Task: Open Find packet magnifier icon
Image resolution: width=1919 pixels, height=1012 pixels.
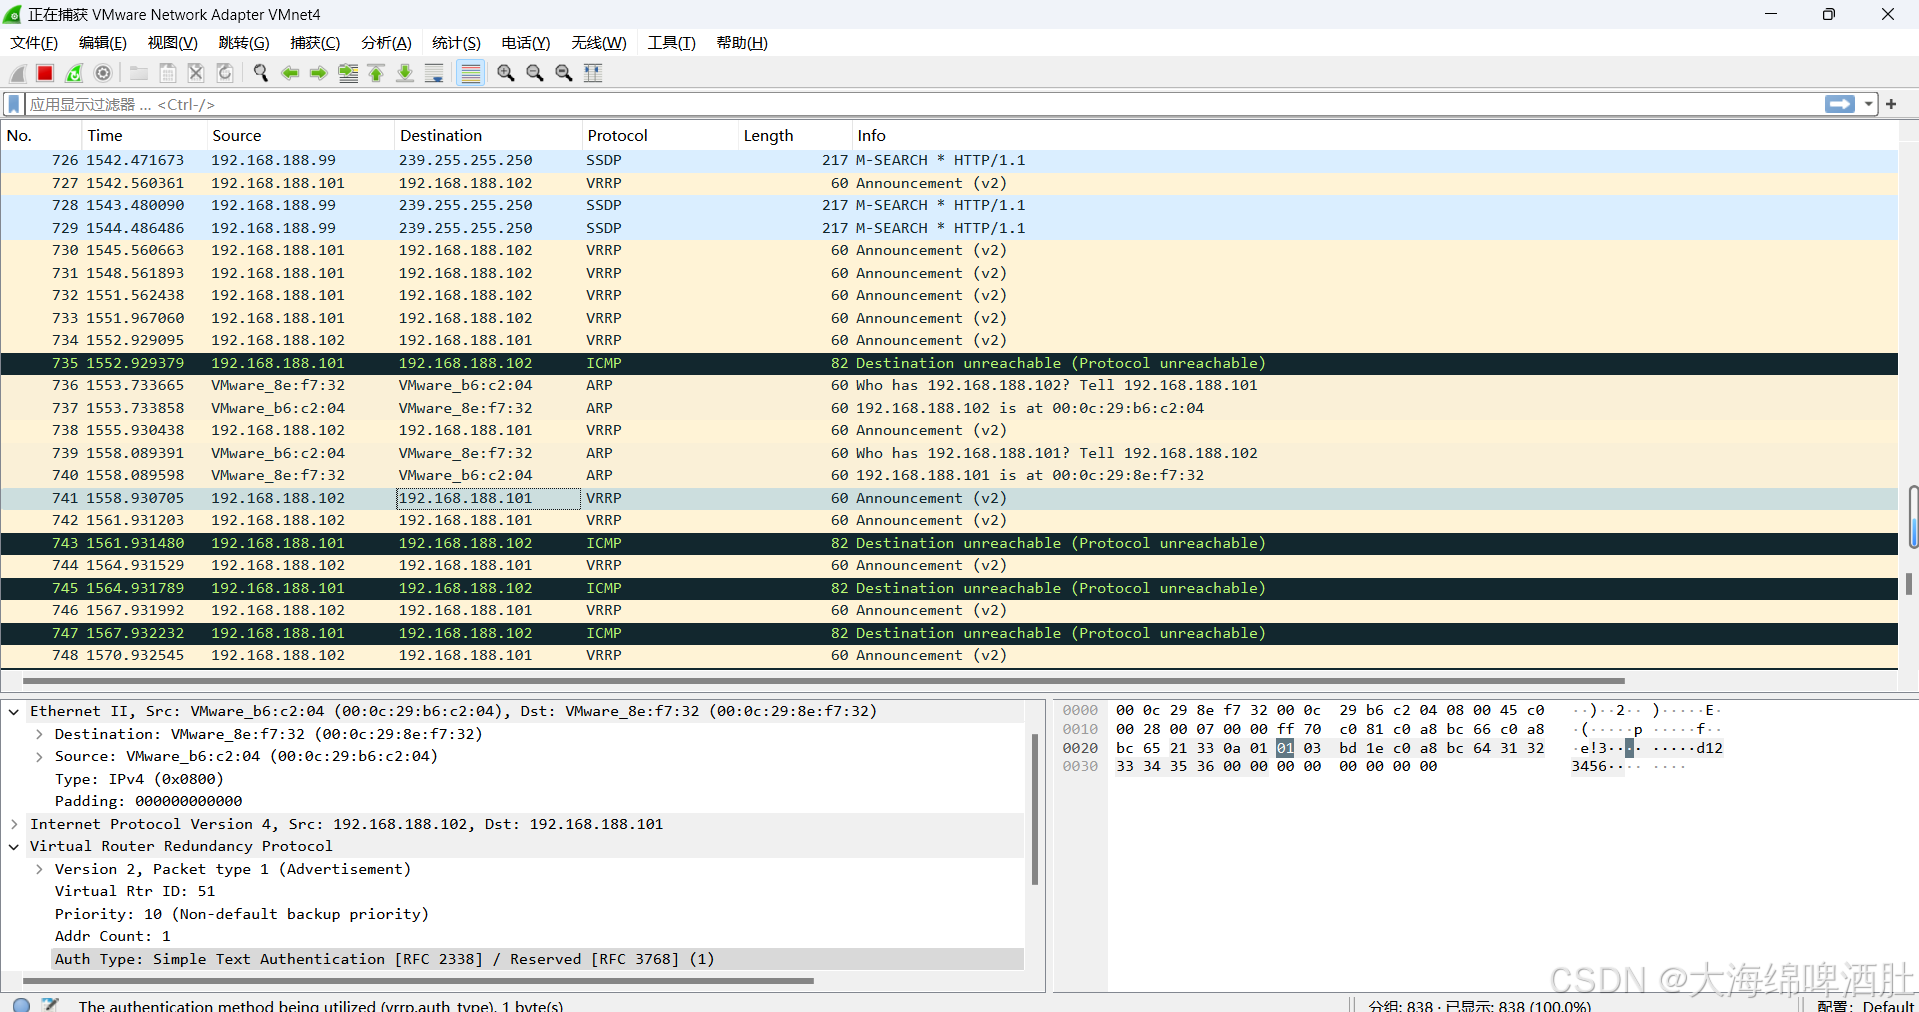Action: coord(261,73)
